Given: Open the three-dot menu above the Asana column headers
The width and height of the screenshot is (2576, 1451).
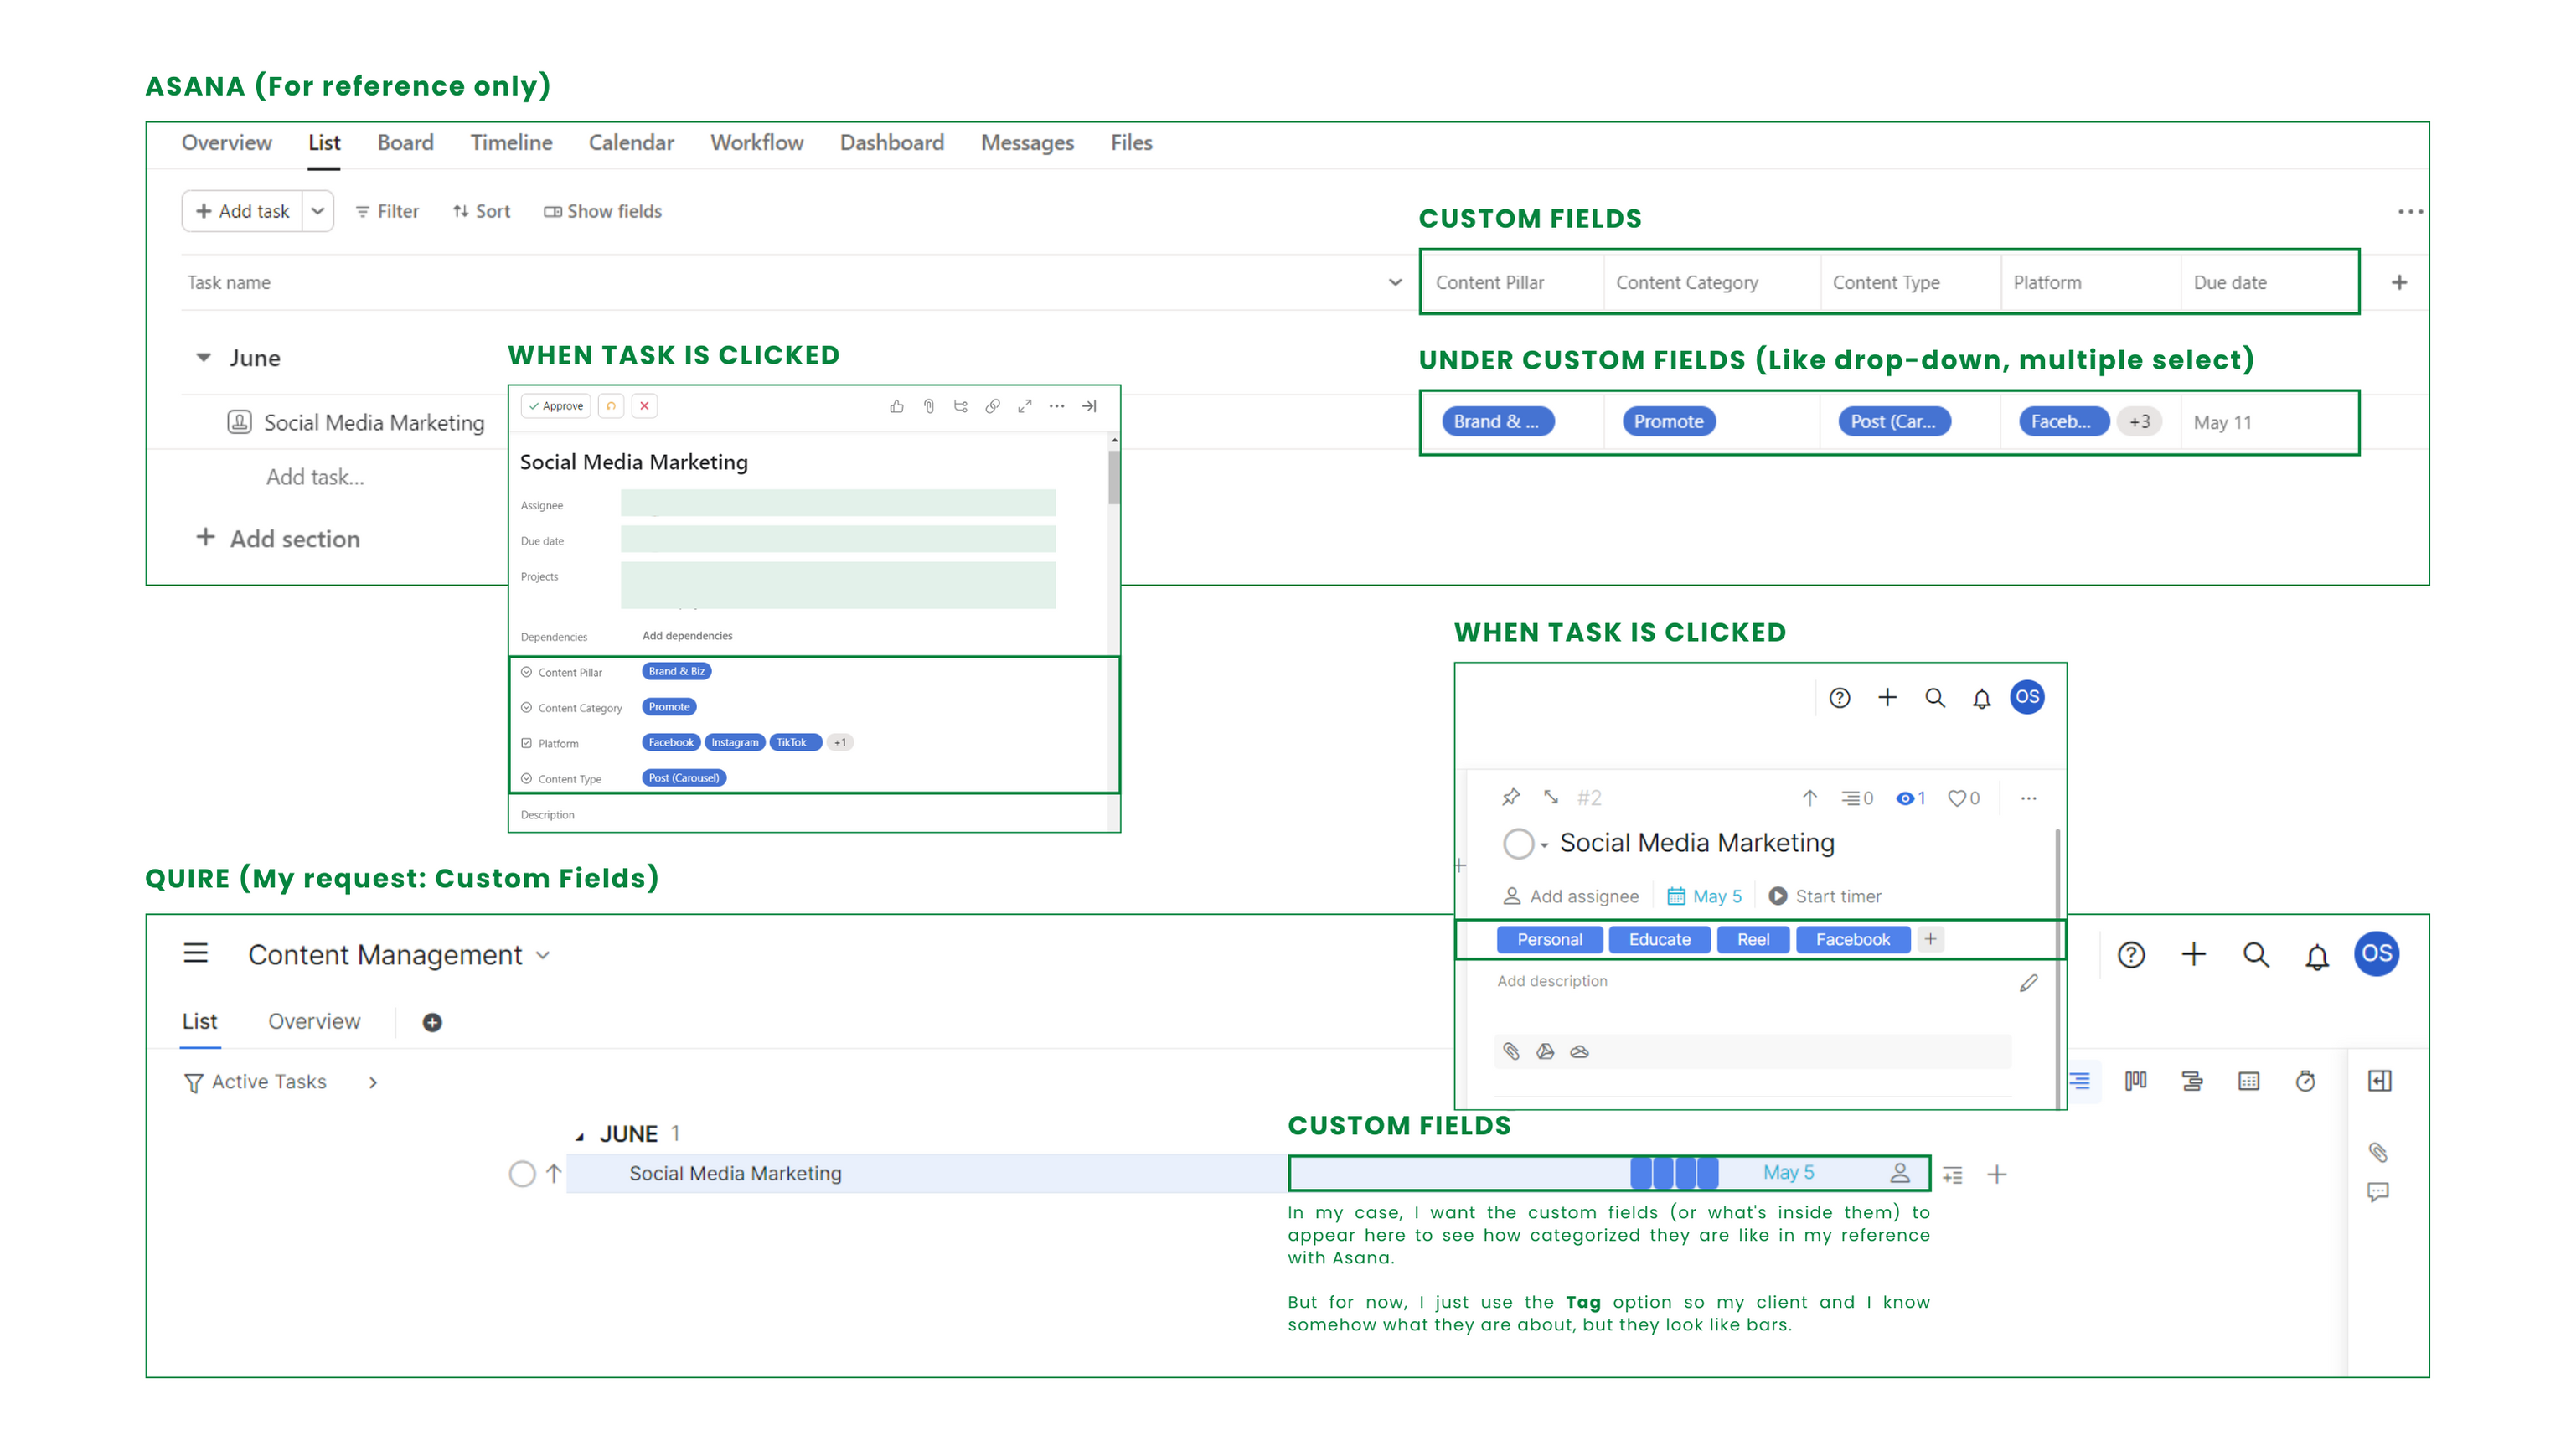Looking at the screenshot, I should coord(2410,211).
